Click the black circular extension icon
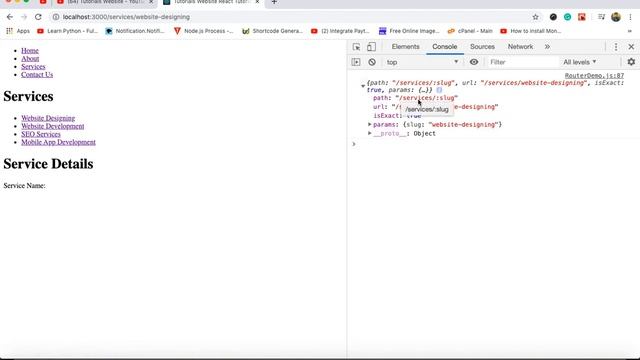 point(553,17)
